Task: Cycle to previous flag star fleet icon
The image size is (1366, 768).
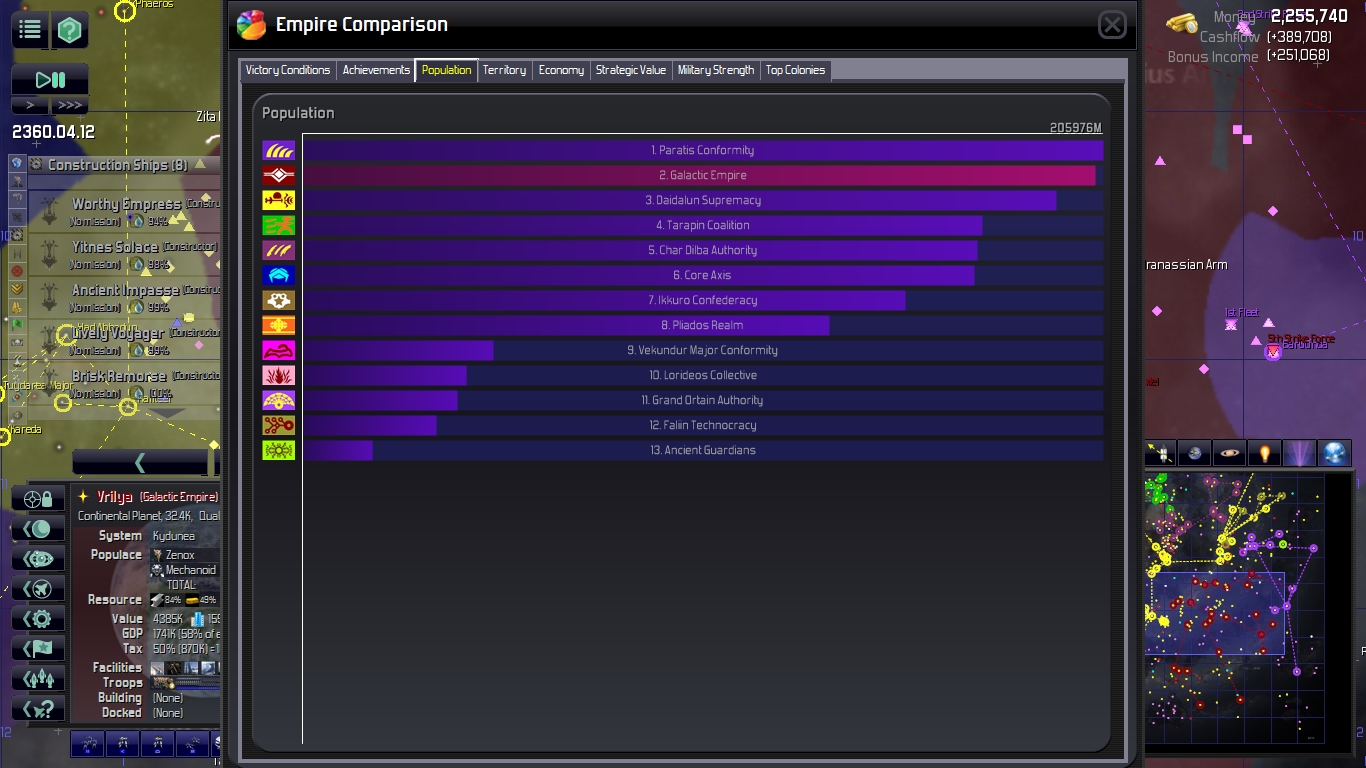Action: [x=38, y=649]
